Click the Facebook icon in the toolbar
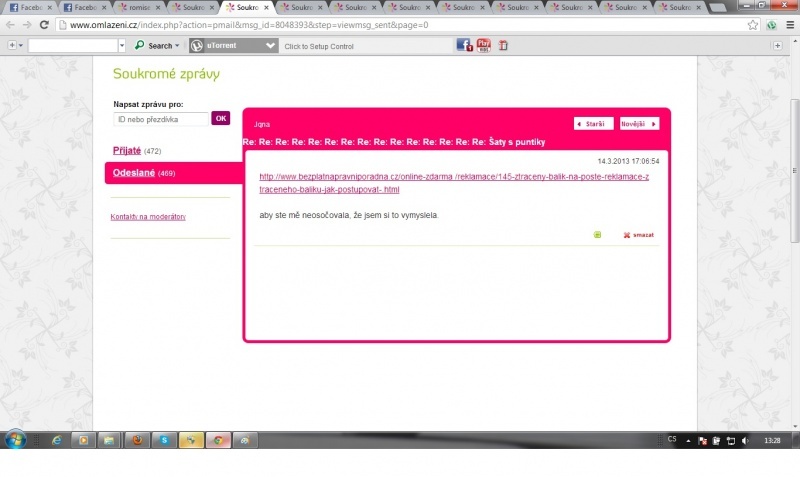 (464, 45)
